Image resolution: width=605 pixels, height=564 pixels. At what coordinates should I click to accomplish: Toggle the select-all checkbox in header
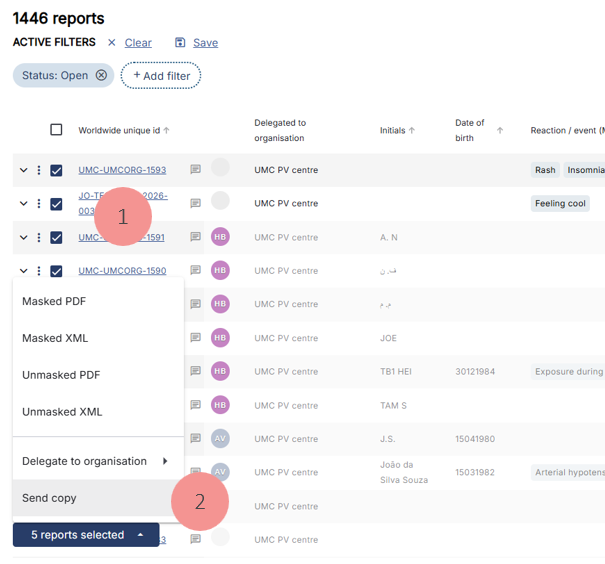(56, 130)
